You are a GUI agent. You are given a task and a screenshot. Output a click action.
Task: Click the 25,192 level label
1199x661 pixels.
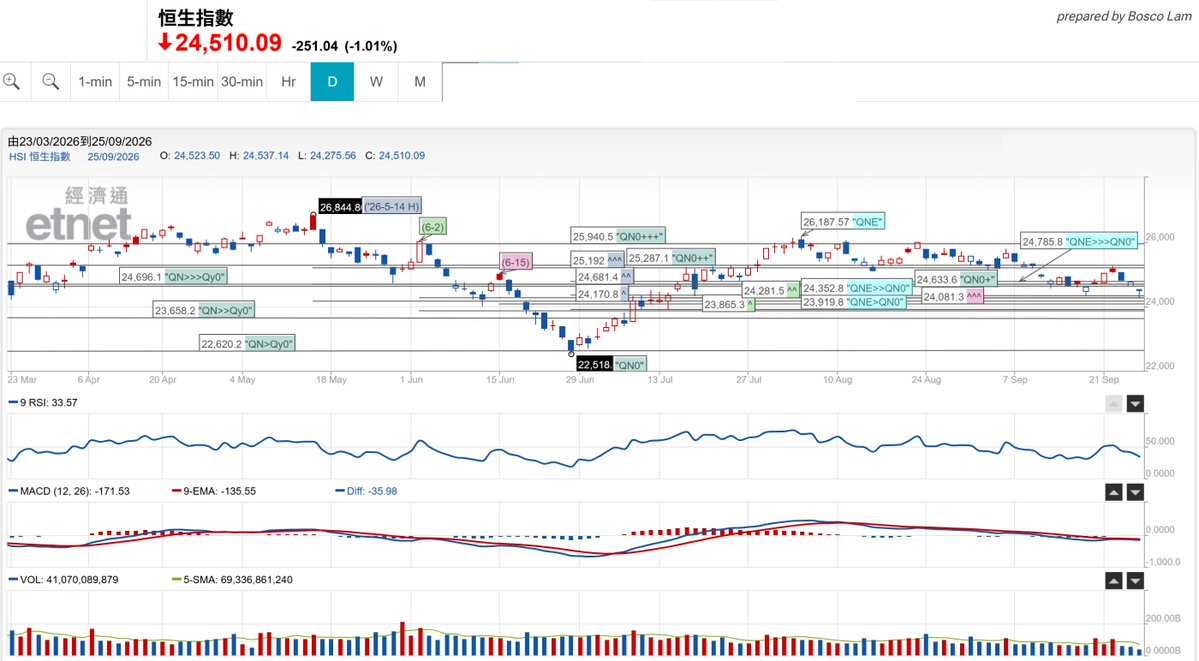pyautogui.click(x=597, y=260)
